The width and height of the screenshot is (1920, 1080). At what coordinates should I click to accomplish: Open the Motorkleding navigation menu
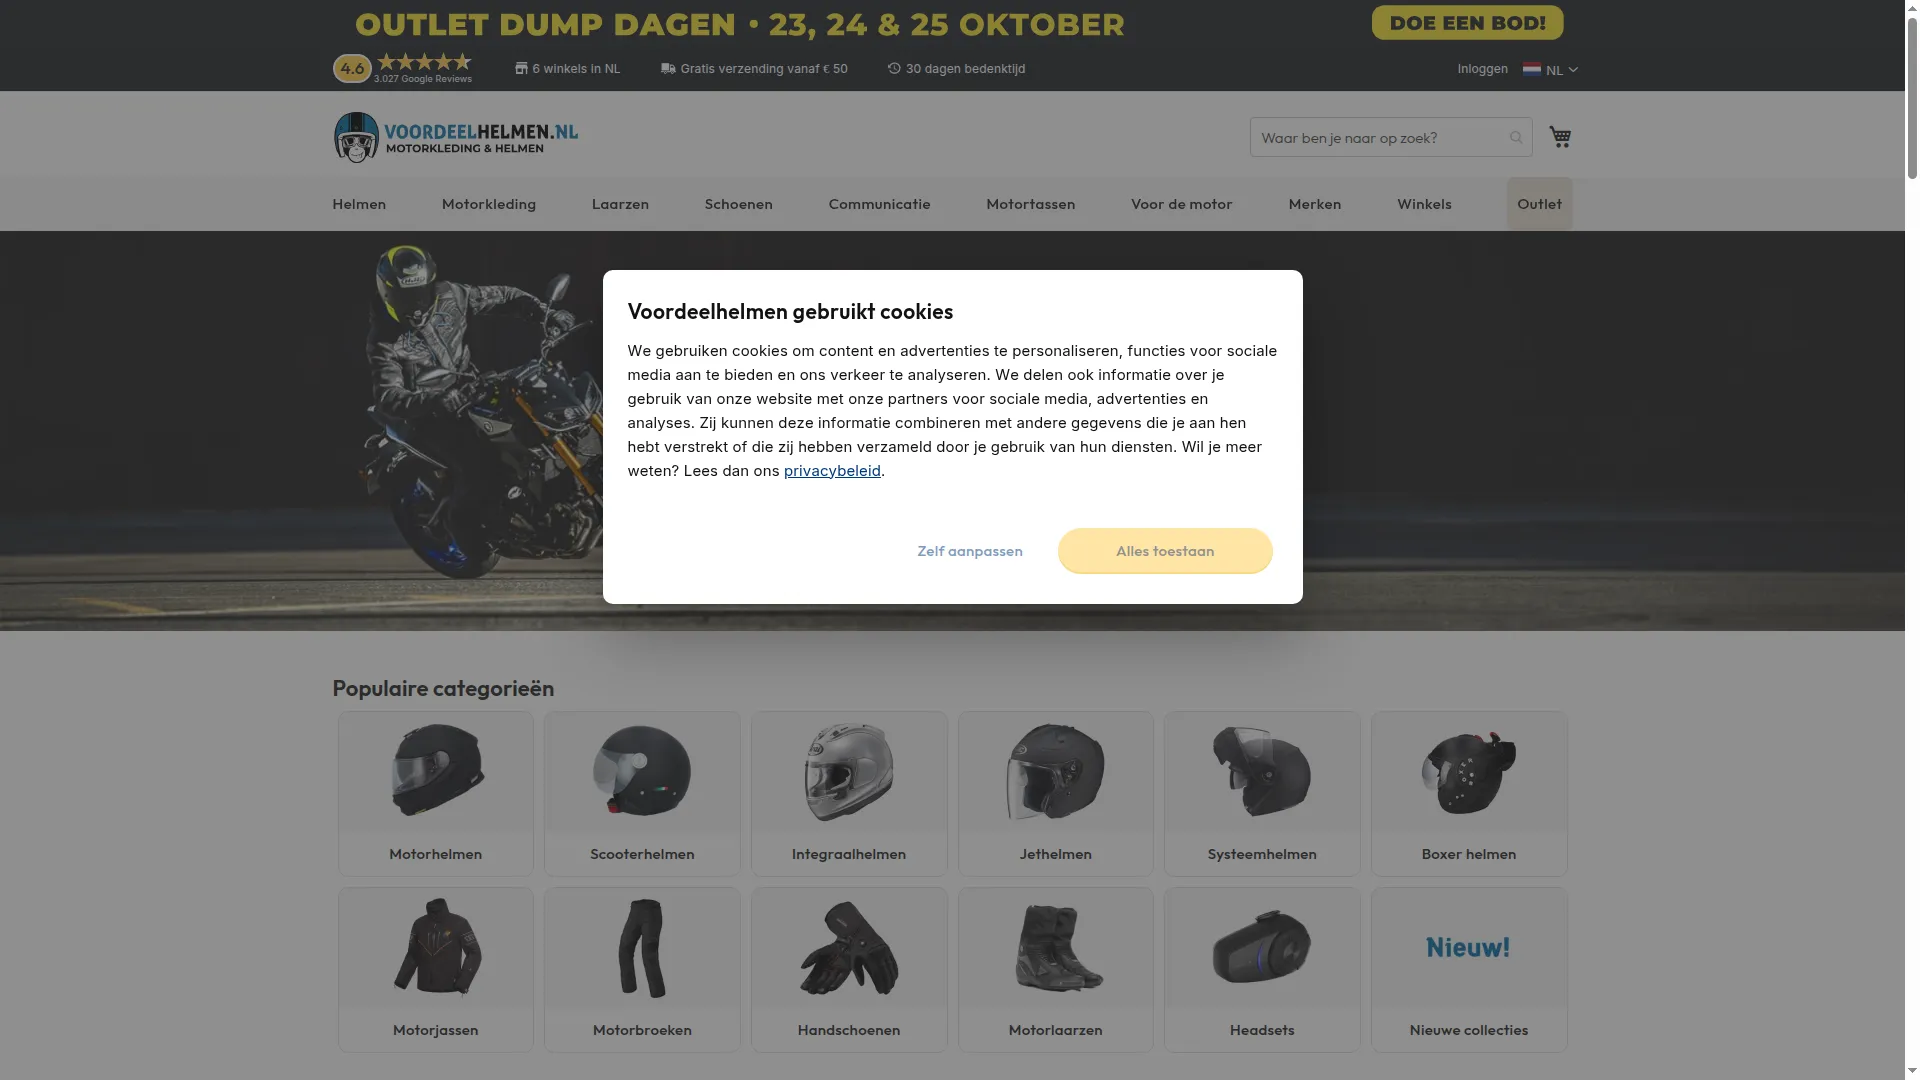pos(489,204)
